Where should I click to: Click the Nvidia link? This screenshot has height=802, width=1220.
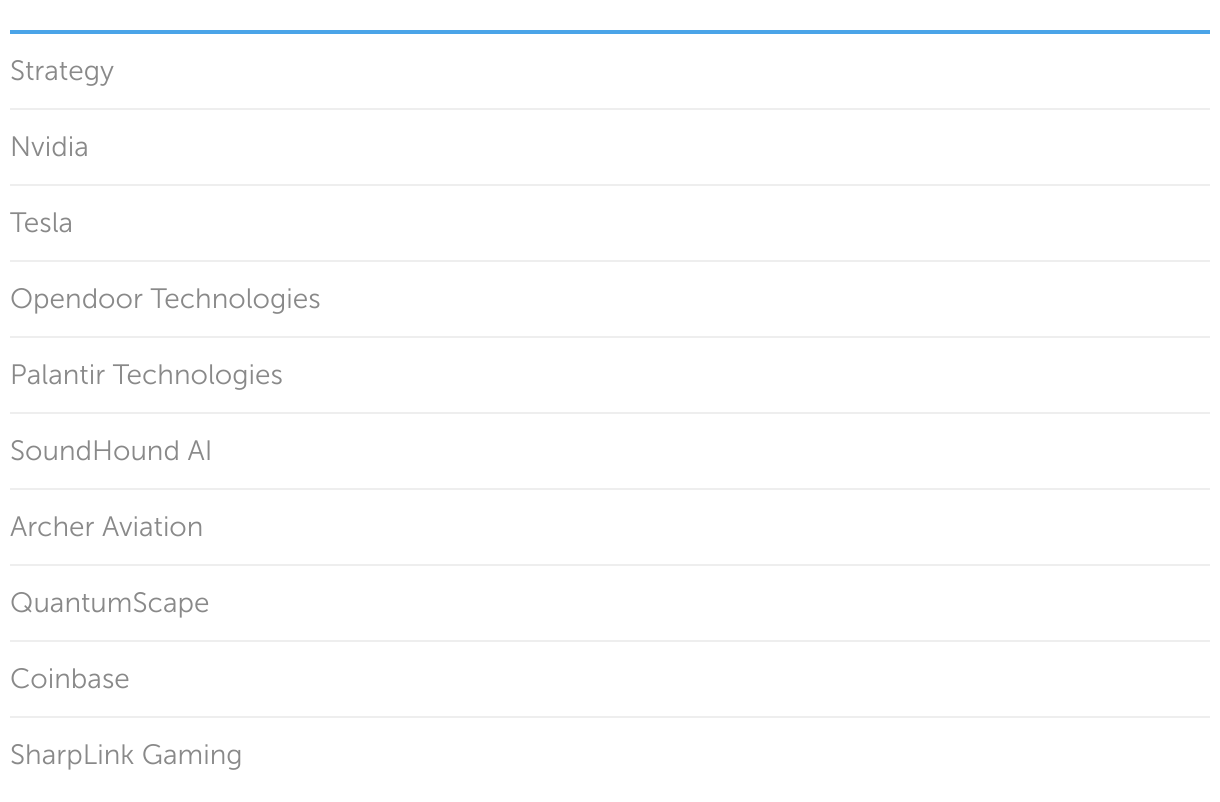[49, 147]
